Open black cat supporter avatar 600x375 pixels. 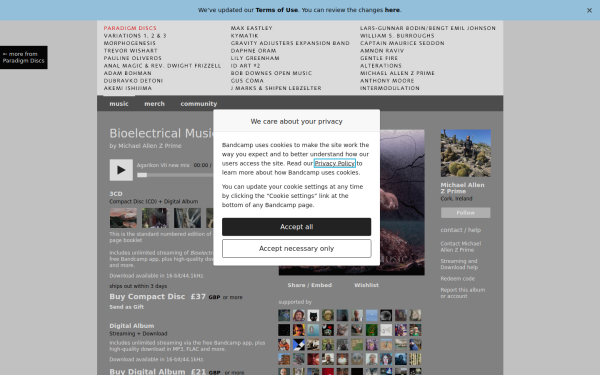point(313,315)
